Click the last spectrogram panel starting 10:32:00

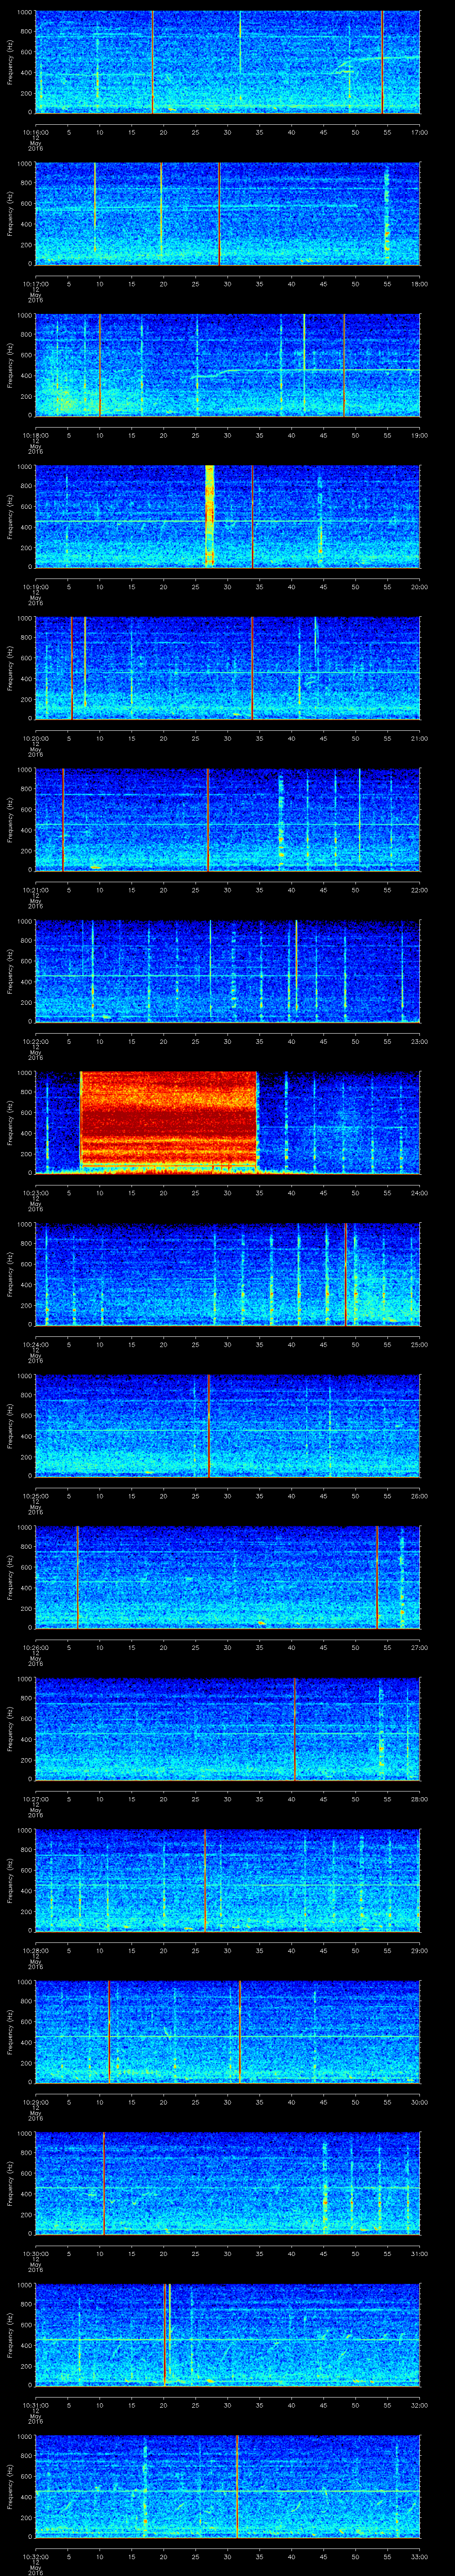coord(227,2486)
